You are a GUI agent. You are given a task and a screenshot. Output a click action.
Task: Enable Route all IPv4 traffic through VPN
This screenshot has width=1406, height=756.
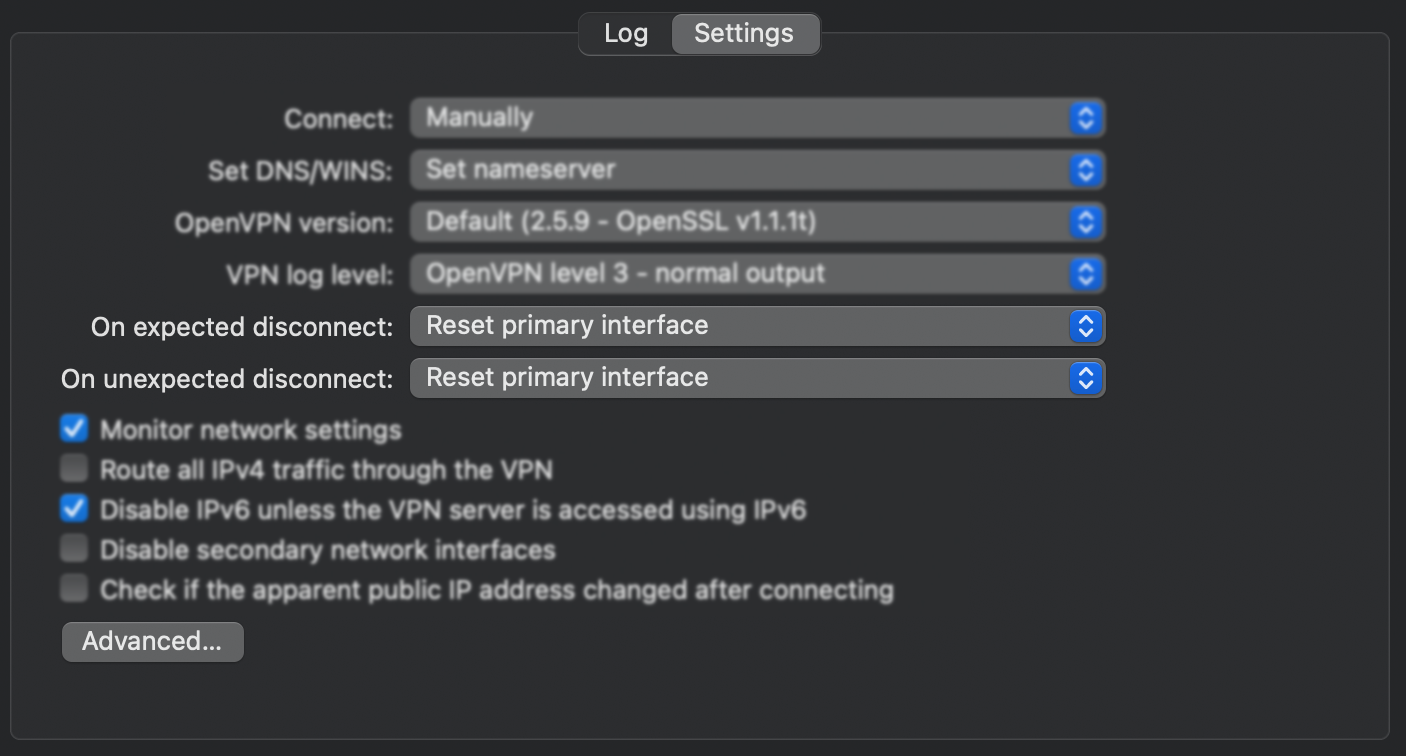pos(74,469)
